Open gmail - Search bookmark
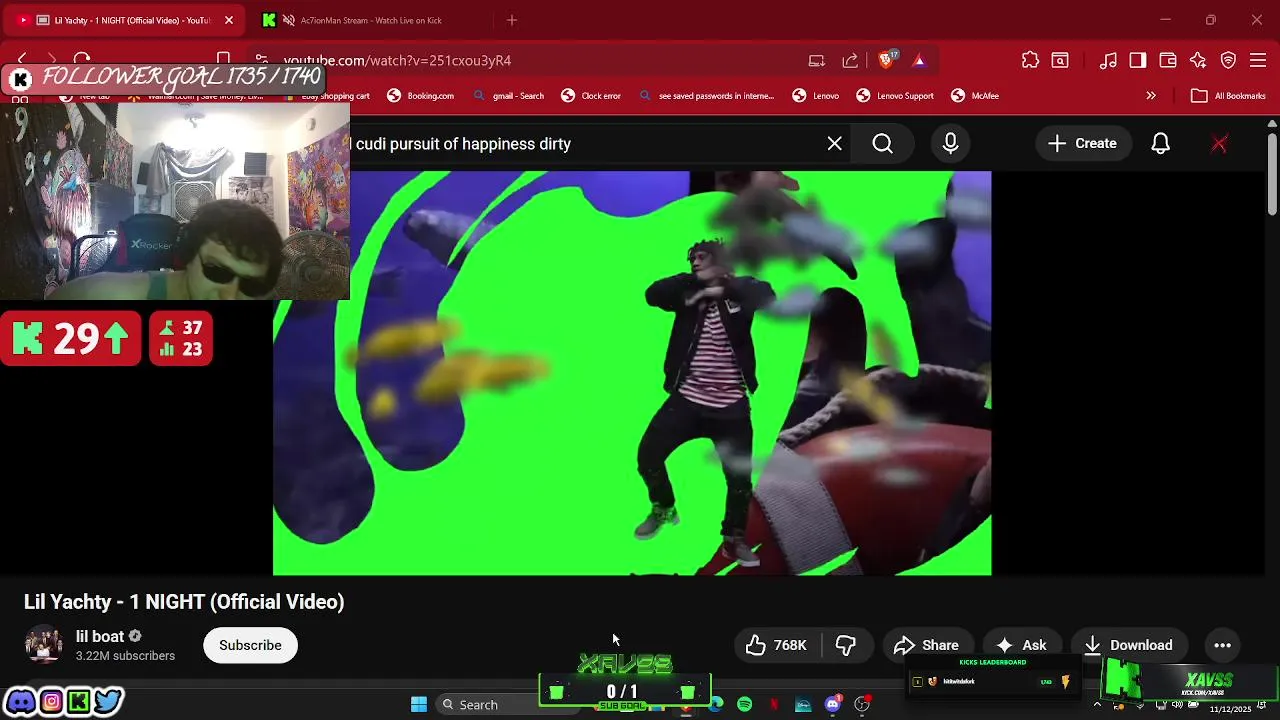 click(x=508, y=96)
